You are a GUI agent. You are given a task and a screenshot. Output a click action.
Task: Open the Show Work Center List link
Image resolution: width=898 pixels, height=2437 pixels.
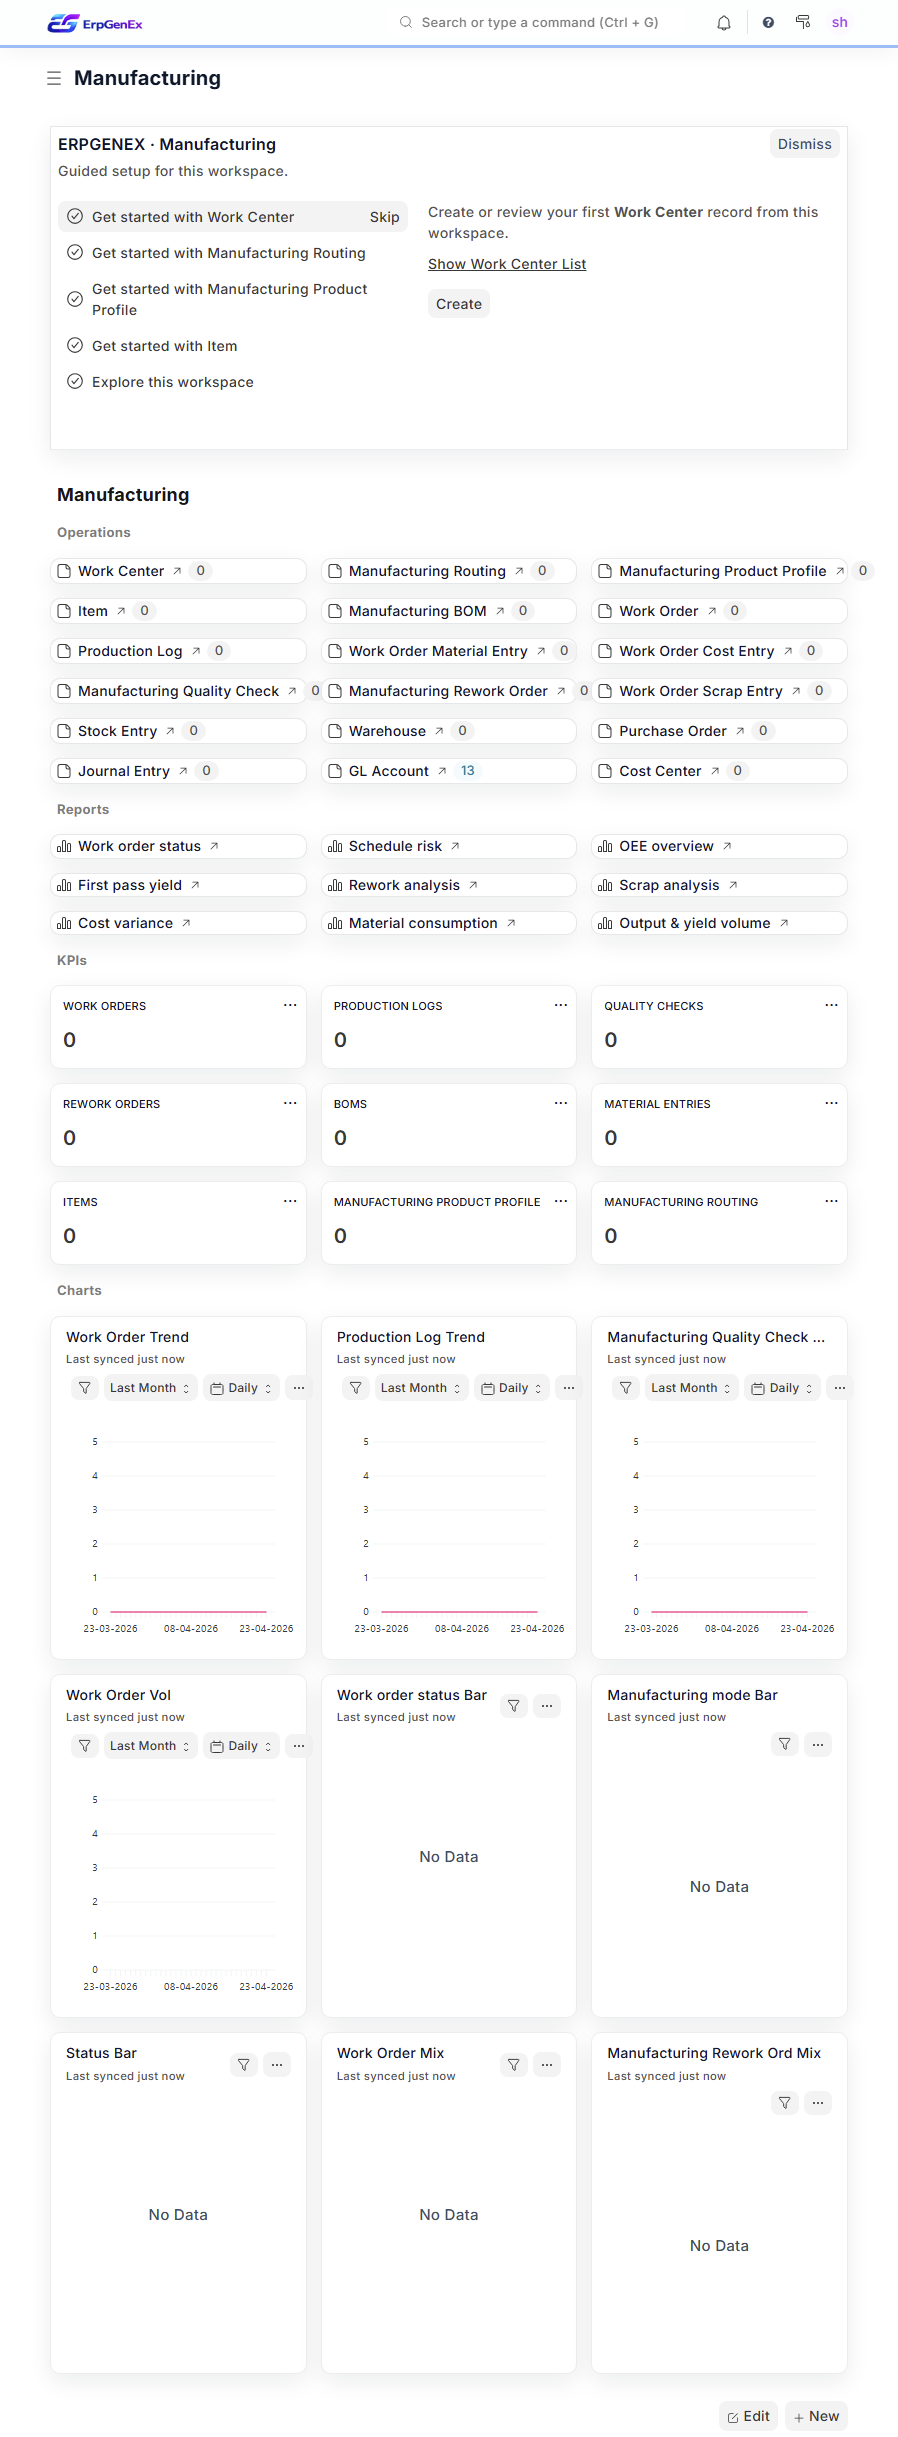pos(507,264)
